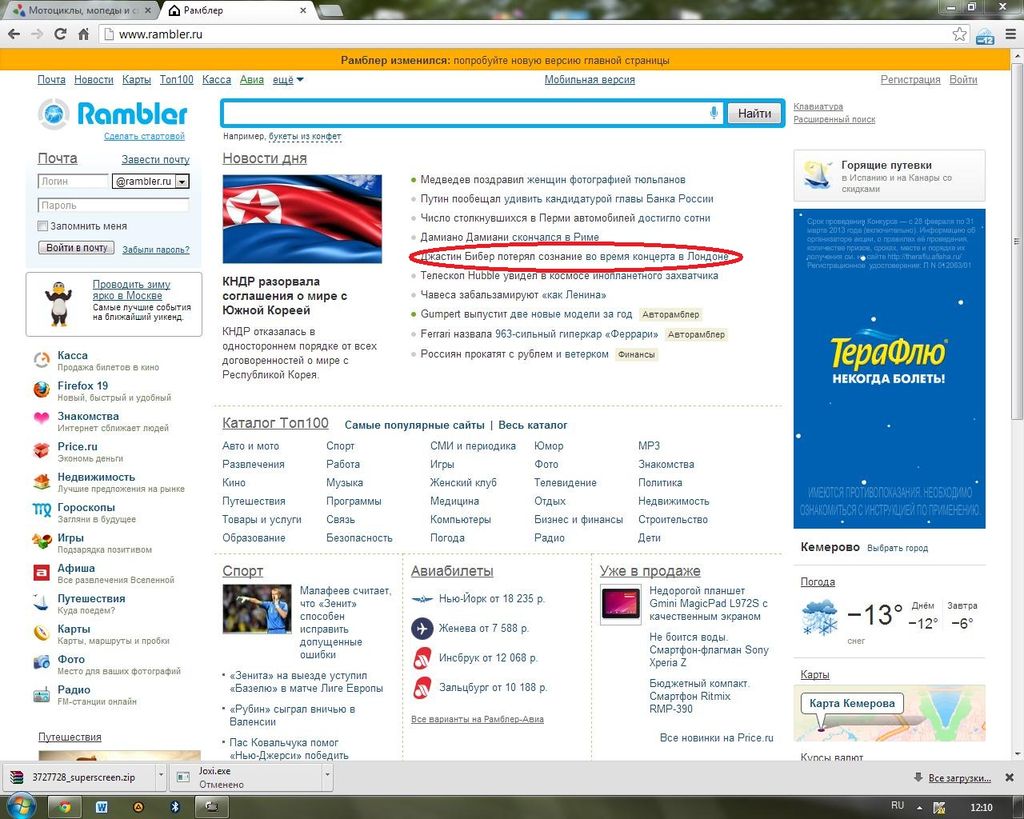1024x819 pixels.
Task: Click the Гороскопы zodiac icon
Action: tap(41, 511)
